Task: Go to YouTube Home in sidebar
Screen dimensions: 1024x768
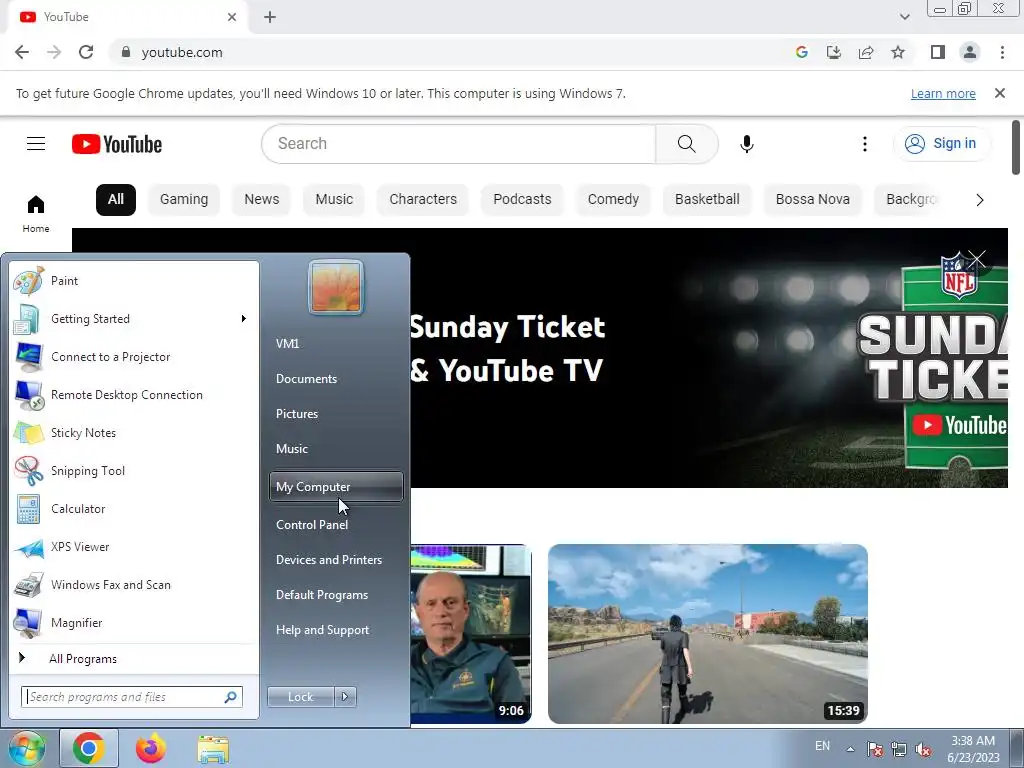Action: (x=36, y=214)
